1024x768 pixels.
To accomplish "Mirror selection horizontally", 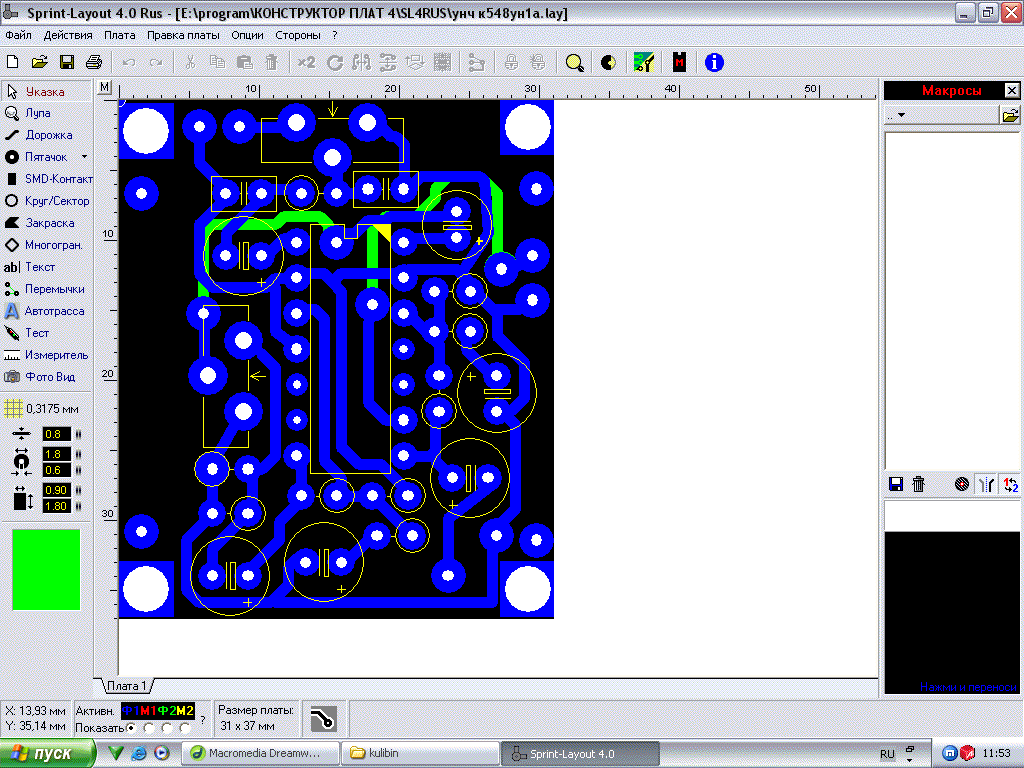I will pyautogui.click(x=361, y=62).
